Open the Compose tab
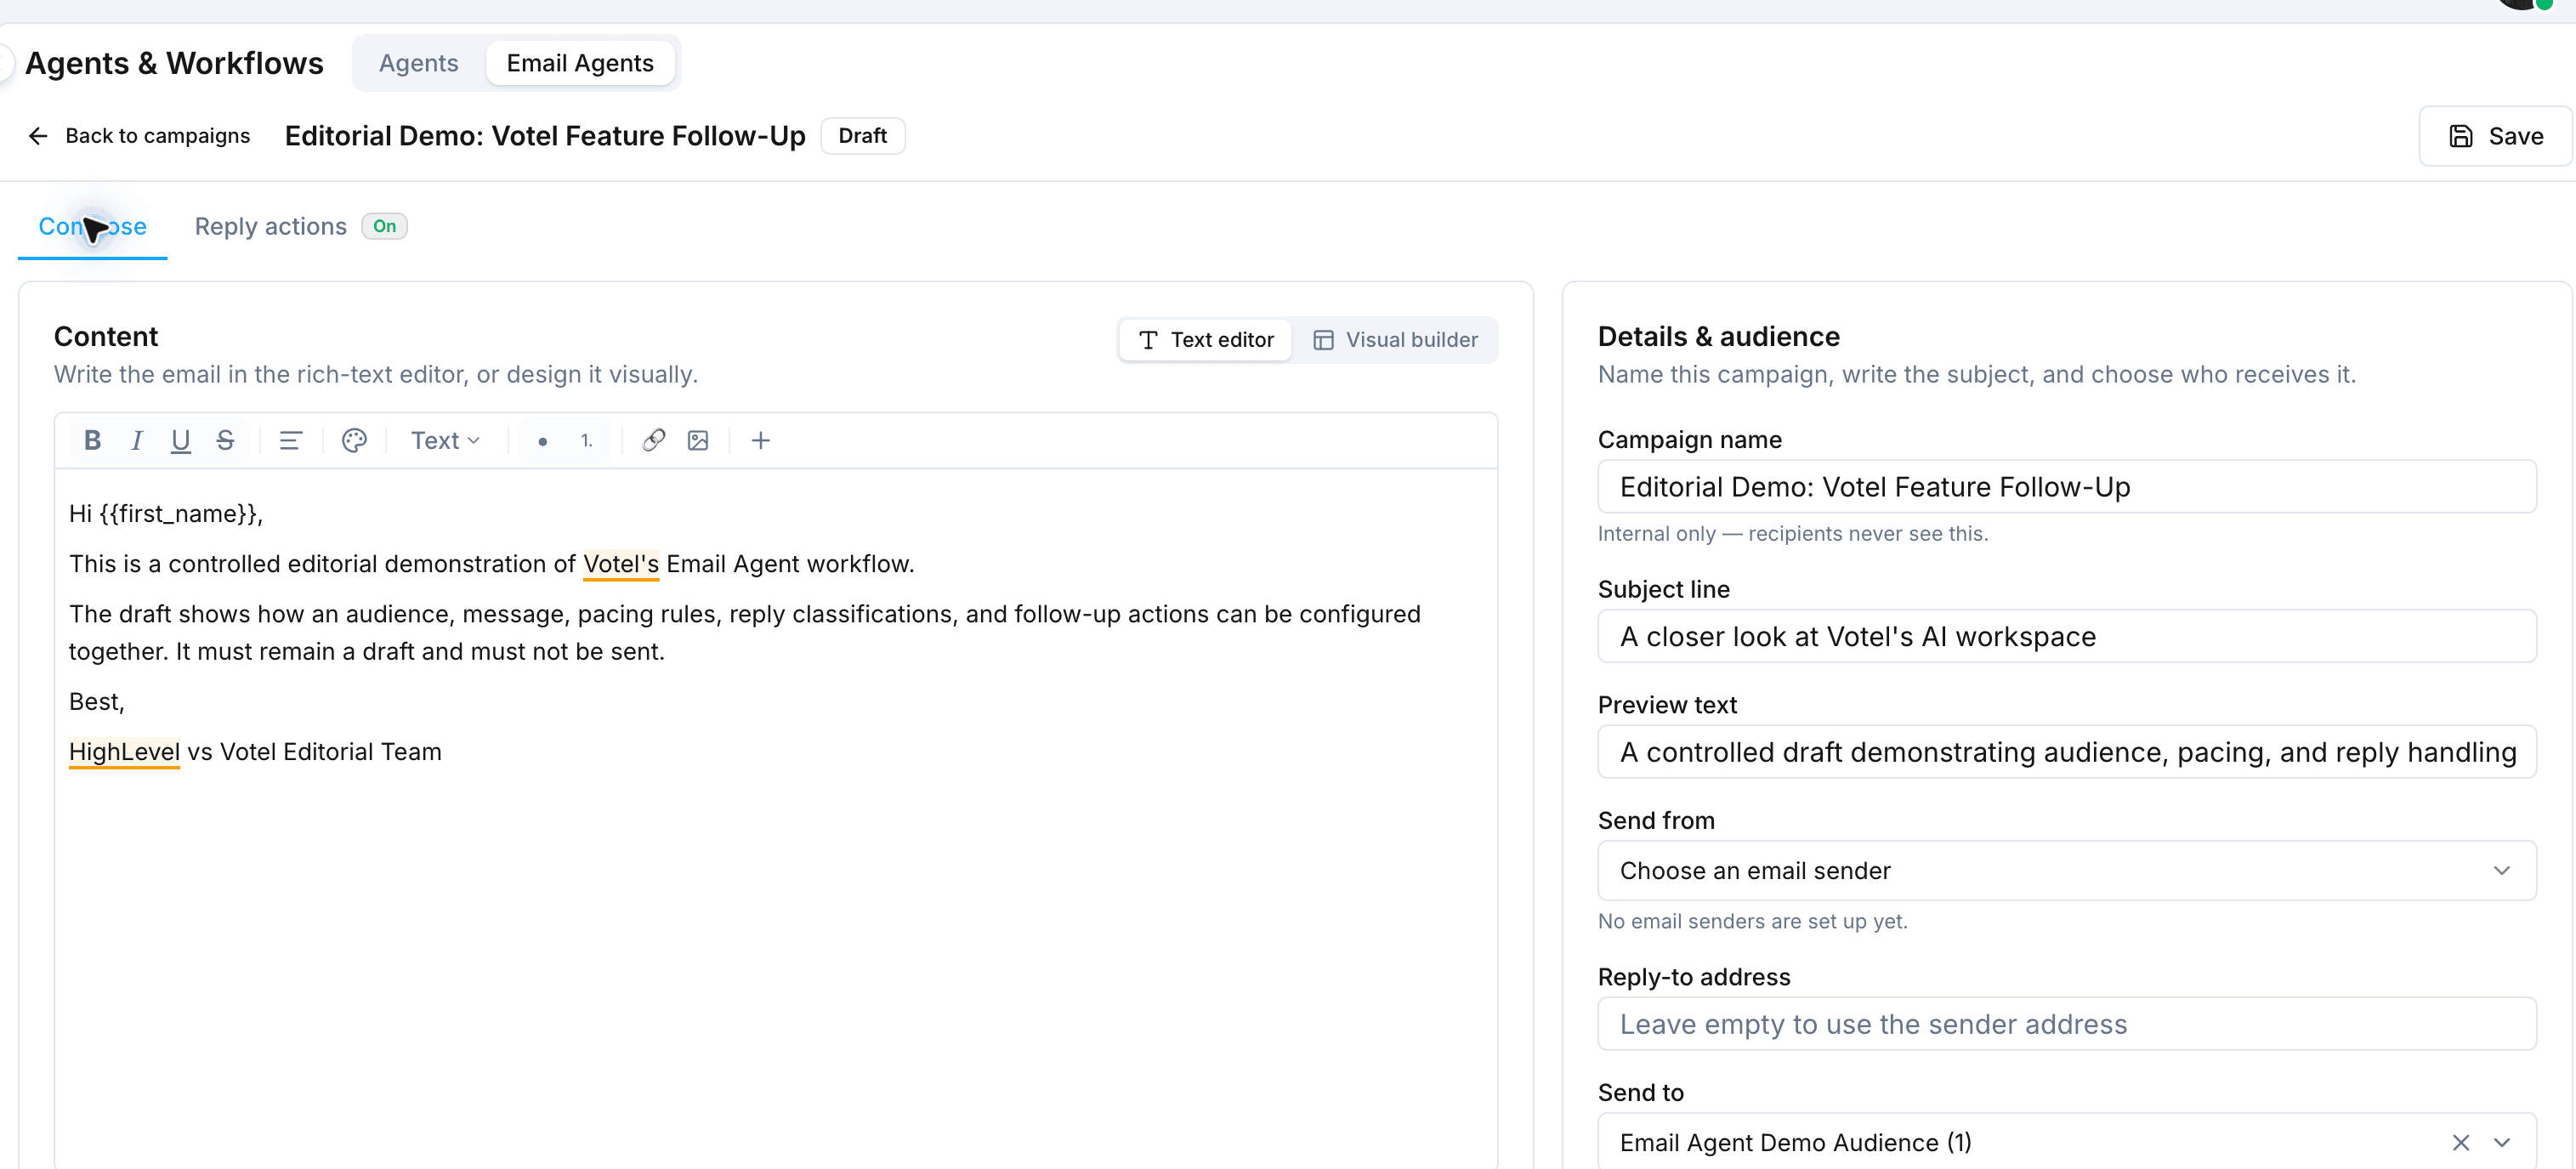 93,227
